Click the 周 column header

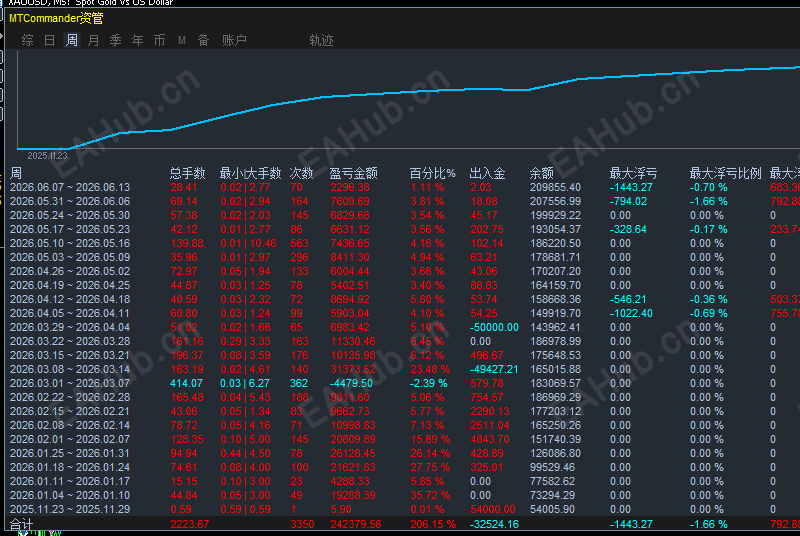pos(16,173)
